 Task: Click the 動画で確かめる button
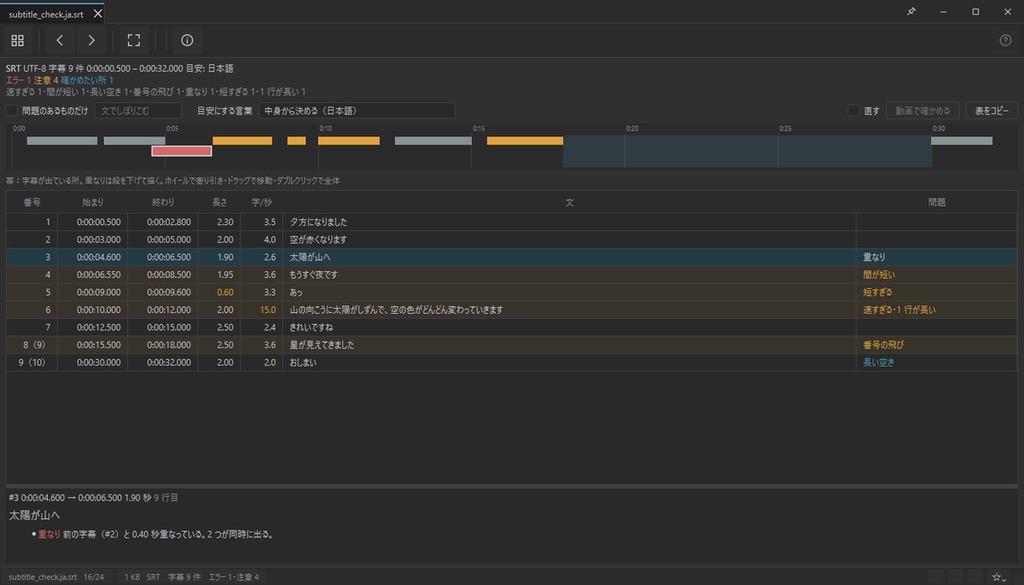(x=922, y=110)
